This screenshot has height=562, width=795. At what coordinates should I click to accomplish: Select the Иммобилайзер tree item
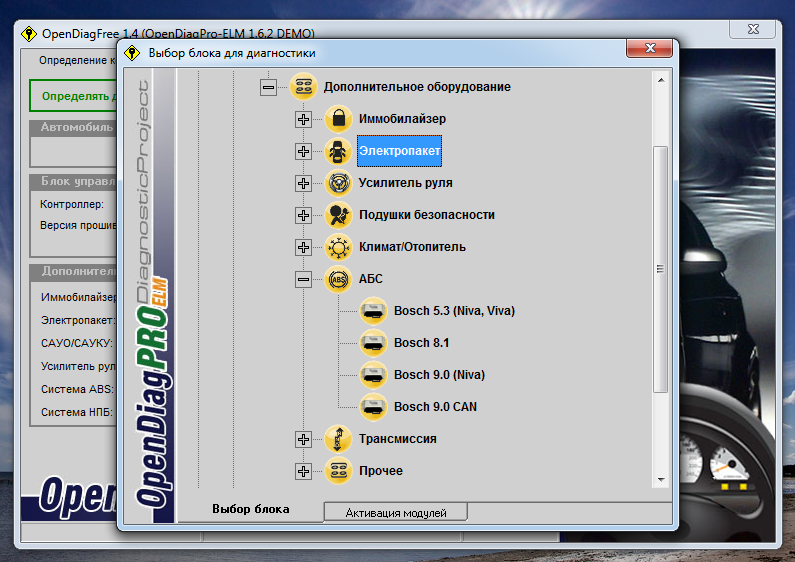(402, 119)
